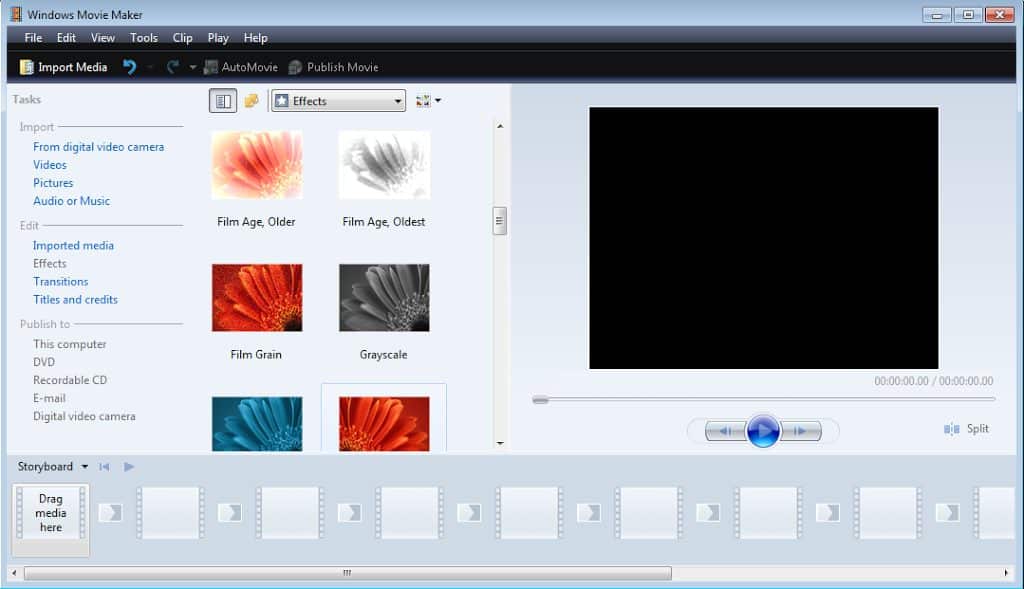Import from digital video camera
1024x589 pixels.
click(x=99, y=147)
